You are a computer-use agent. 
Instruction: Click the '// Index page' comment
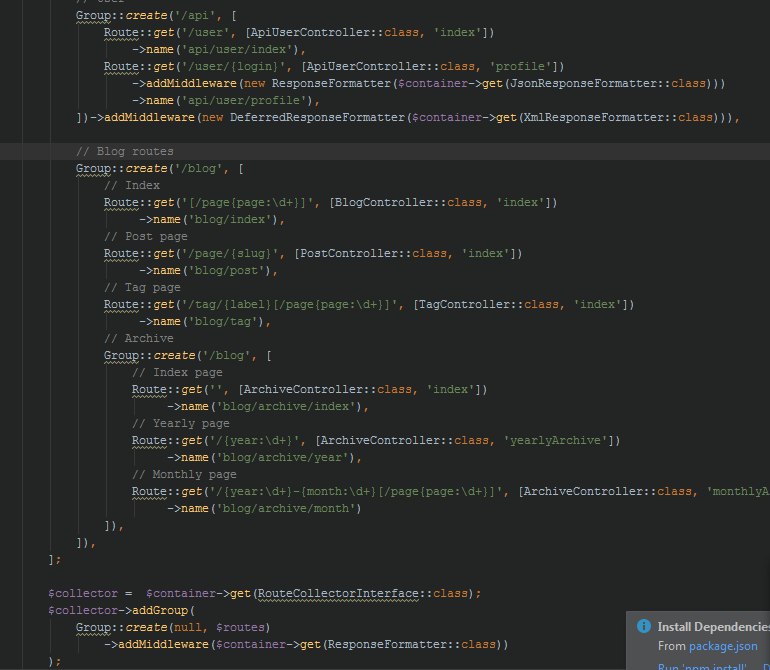pyautogui.click(x=177, y=372)
